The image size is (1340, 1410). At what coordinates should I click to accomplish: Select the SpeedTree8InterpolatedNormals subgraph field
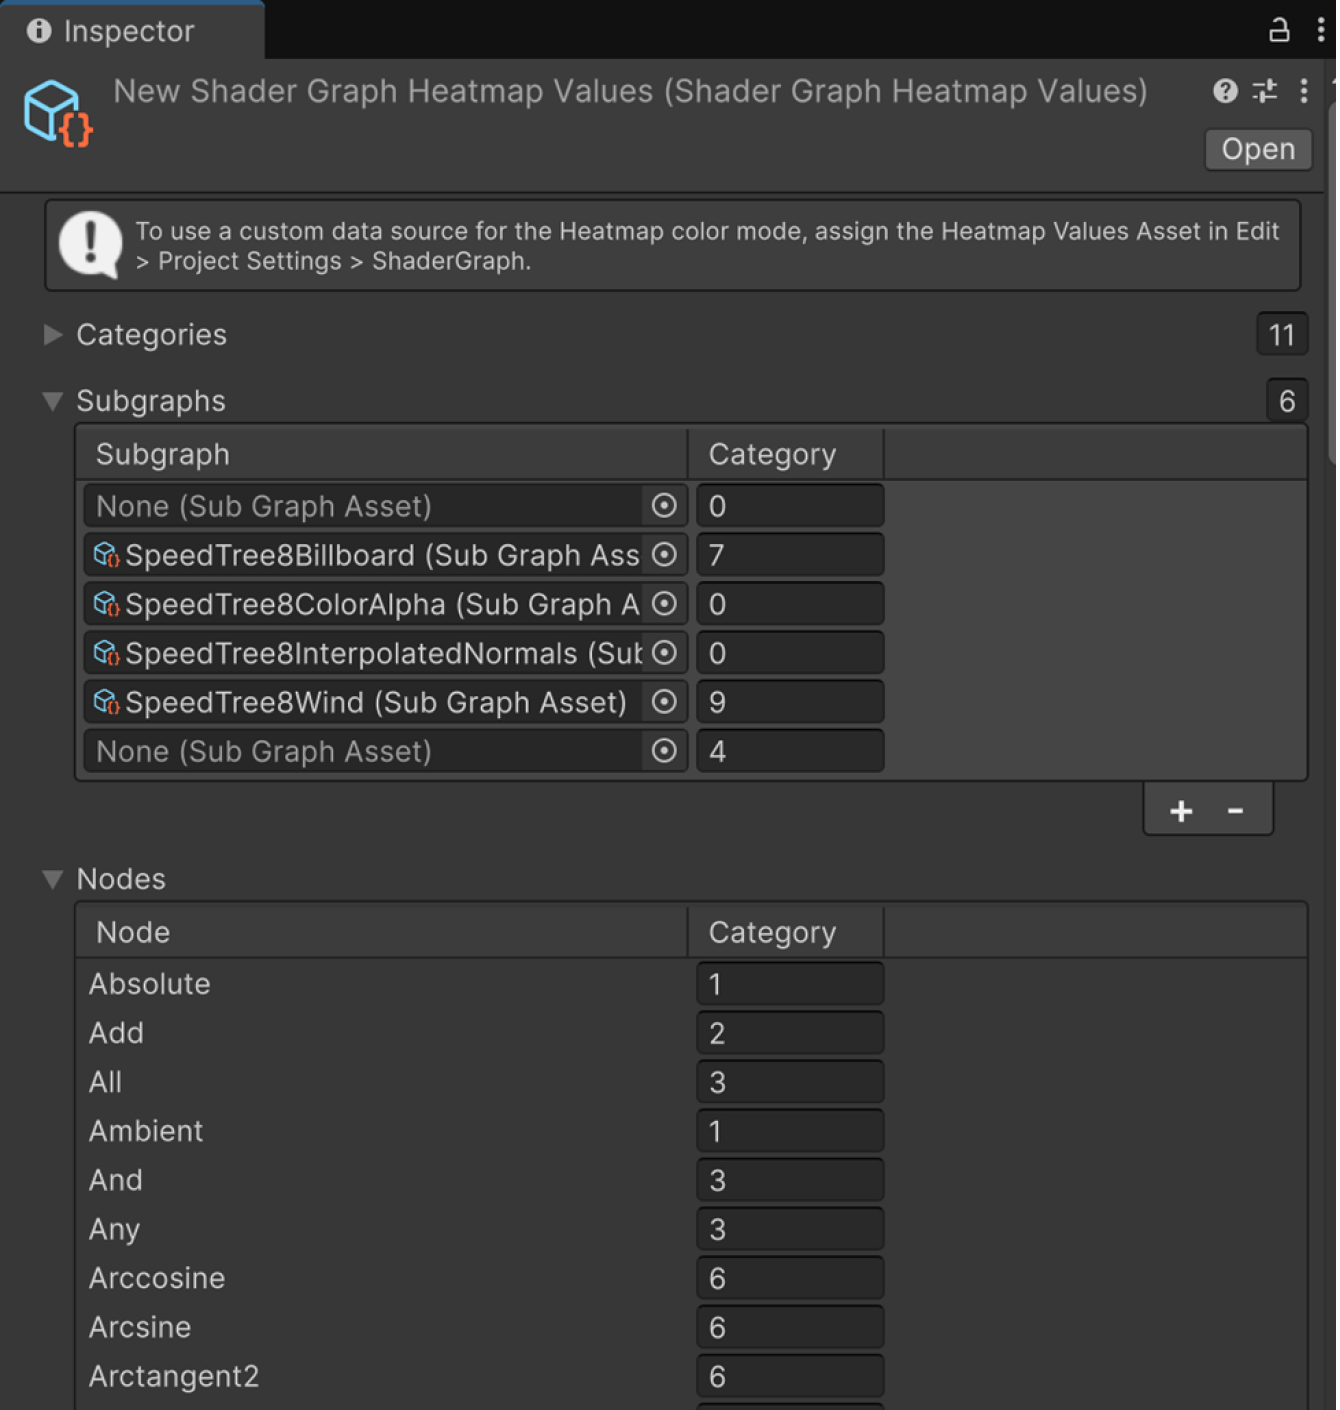click(x=385, y=653)
